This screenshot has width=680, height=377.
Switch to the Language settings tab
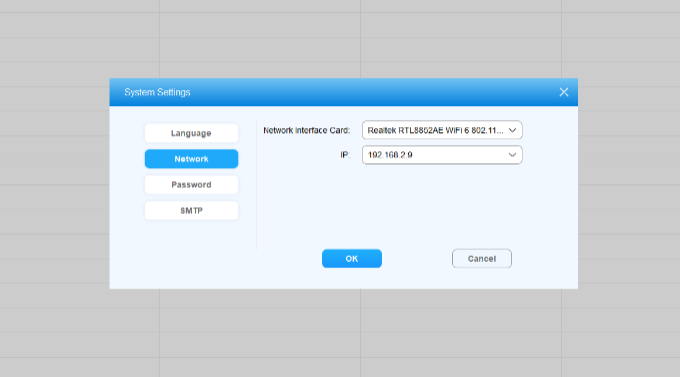(x=191, y=133)
